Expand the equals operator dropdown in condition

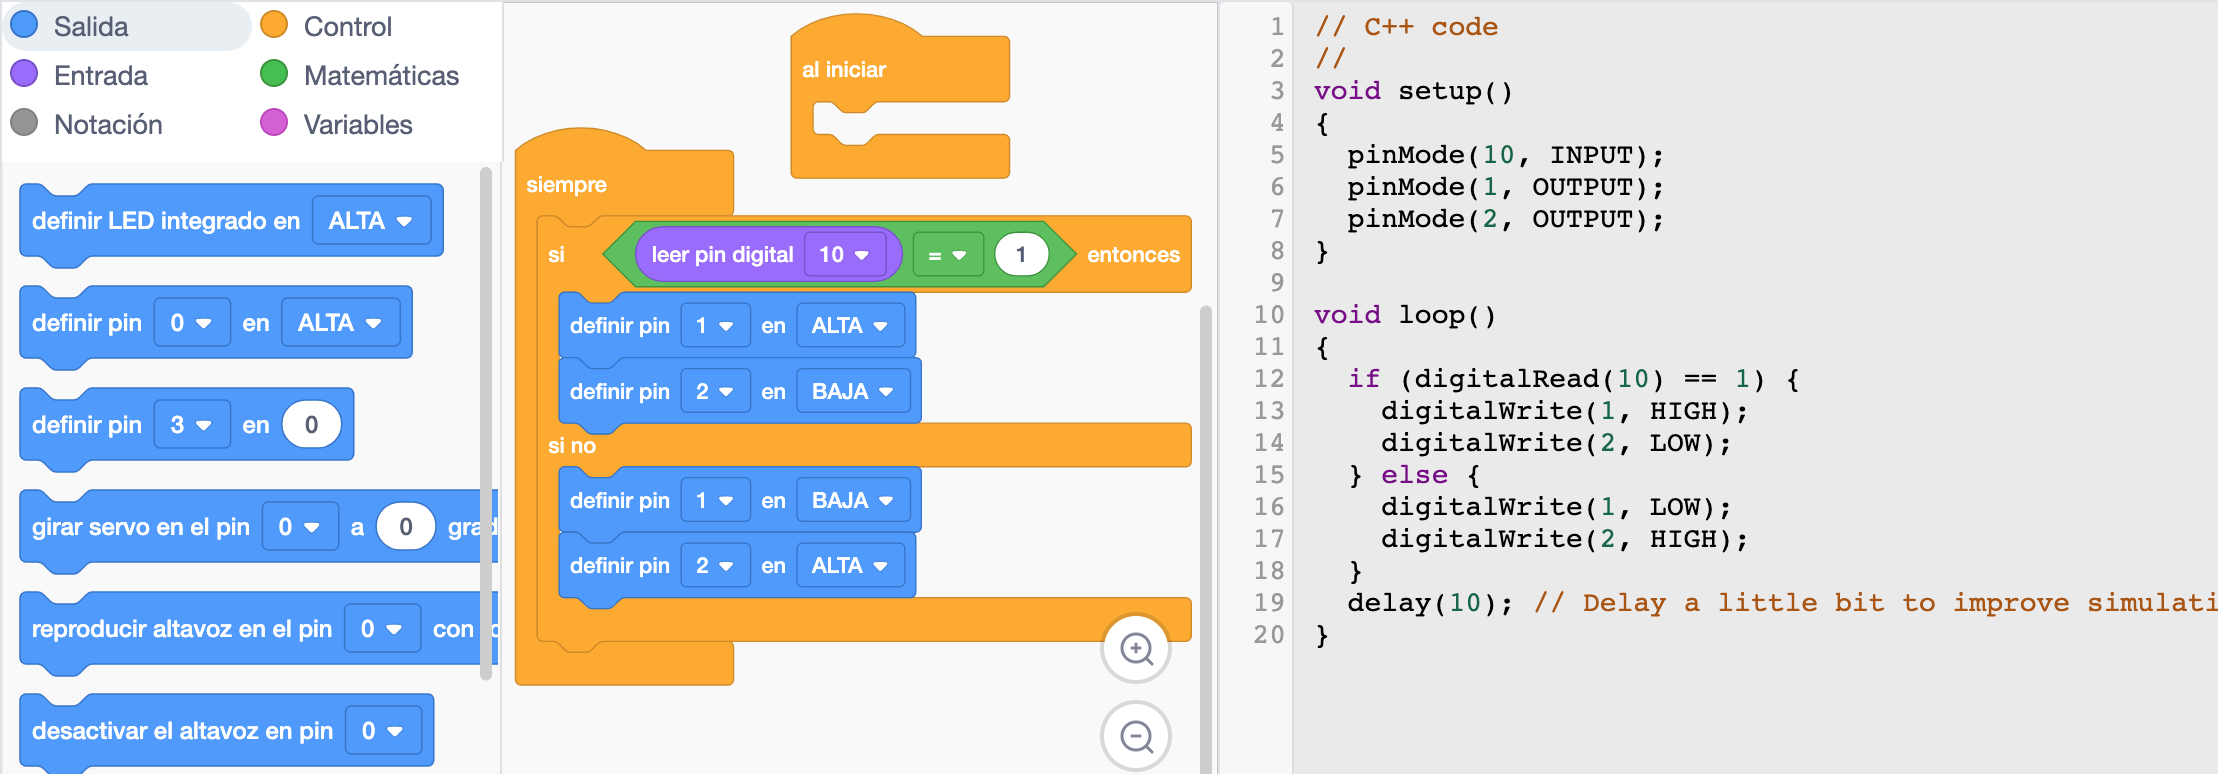[947, 255]
